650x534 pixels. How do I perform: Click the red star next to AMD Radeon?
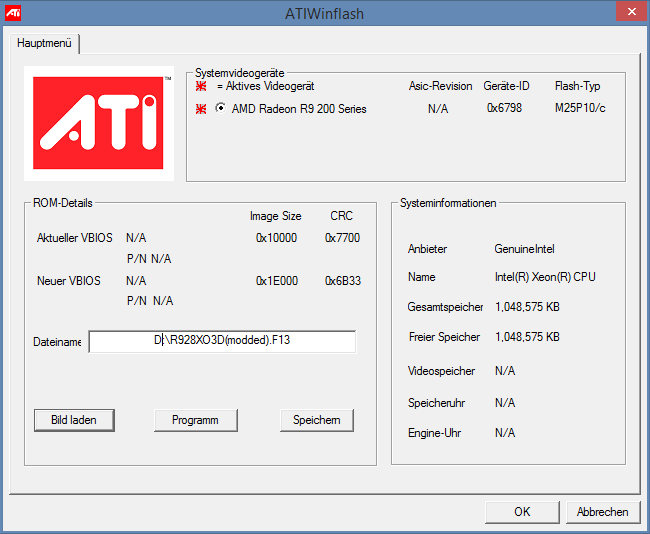201,109
